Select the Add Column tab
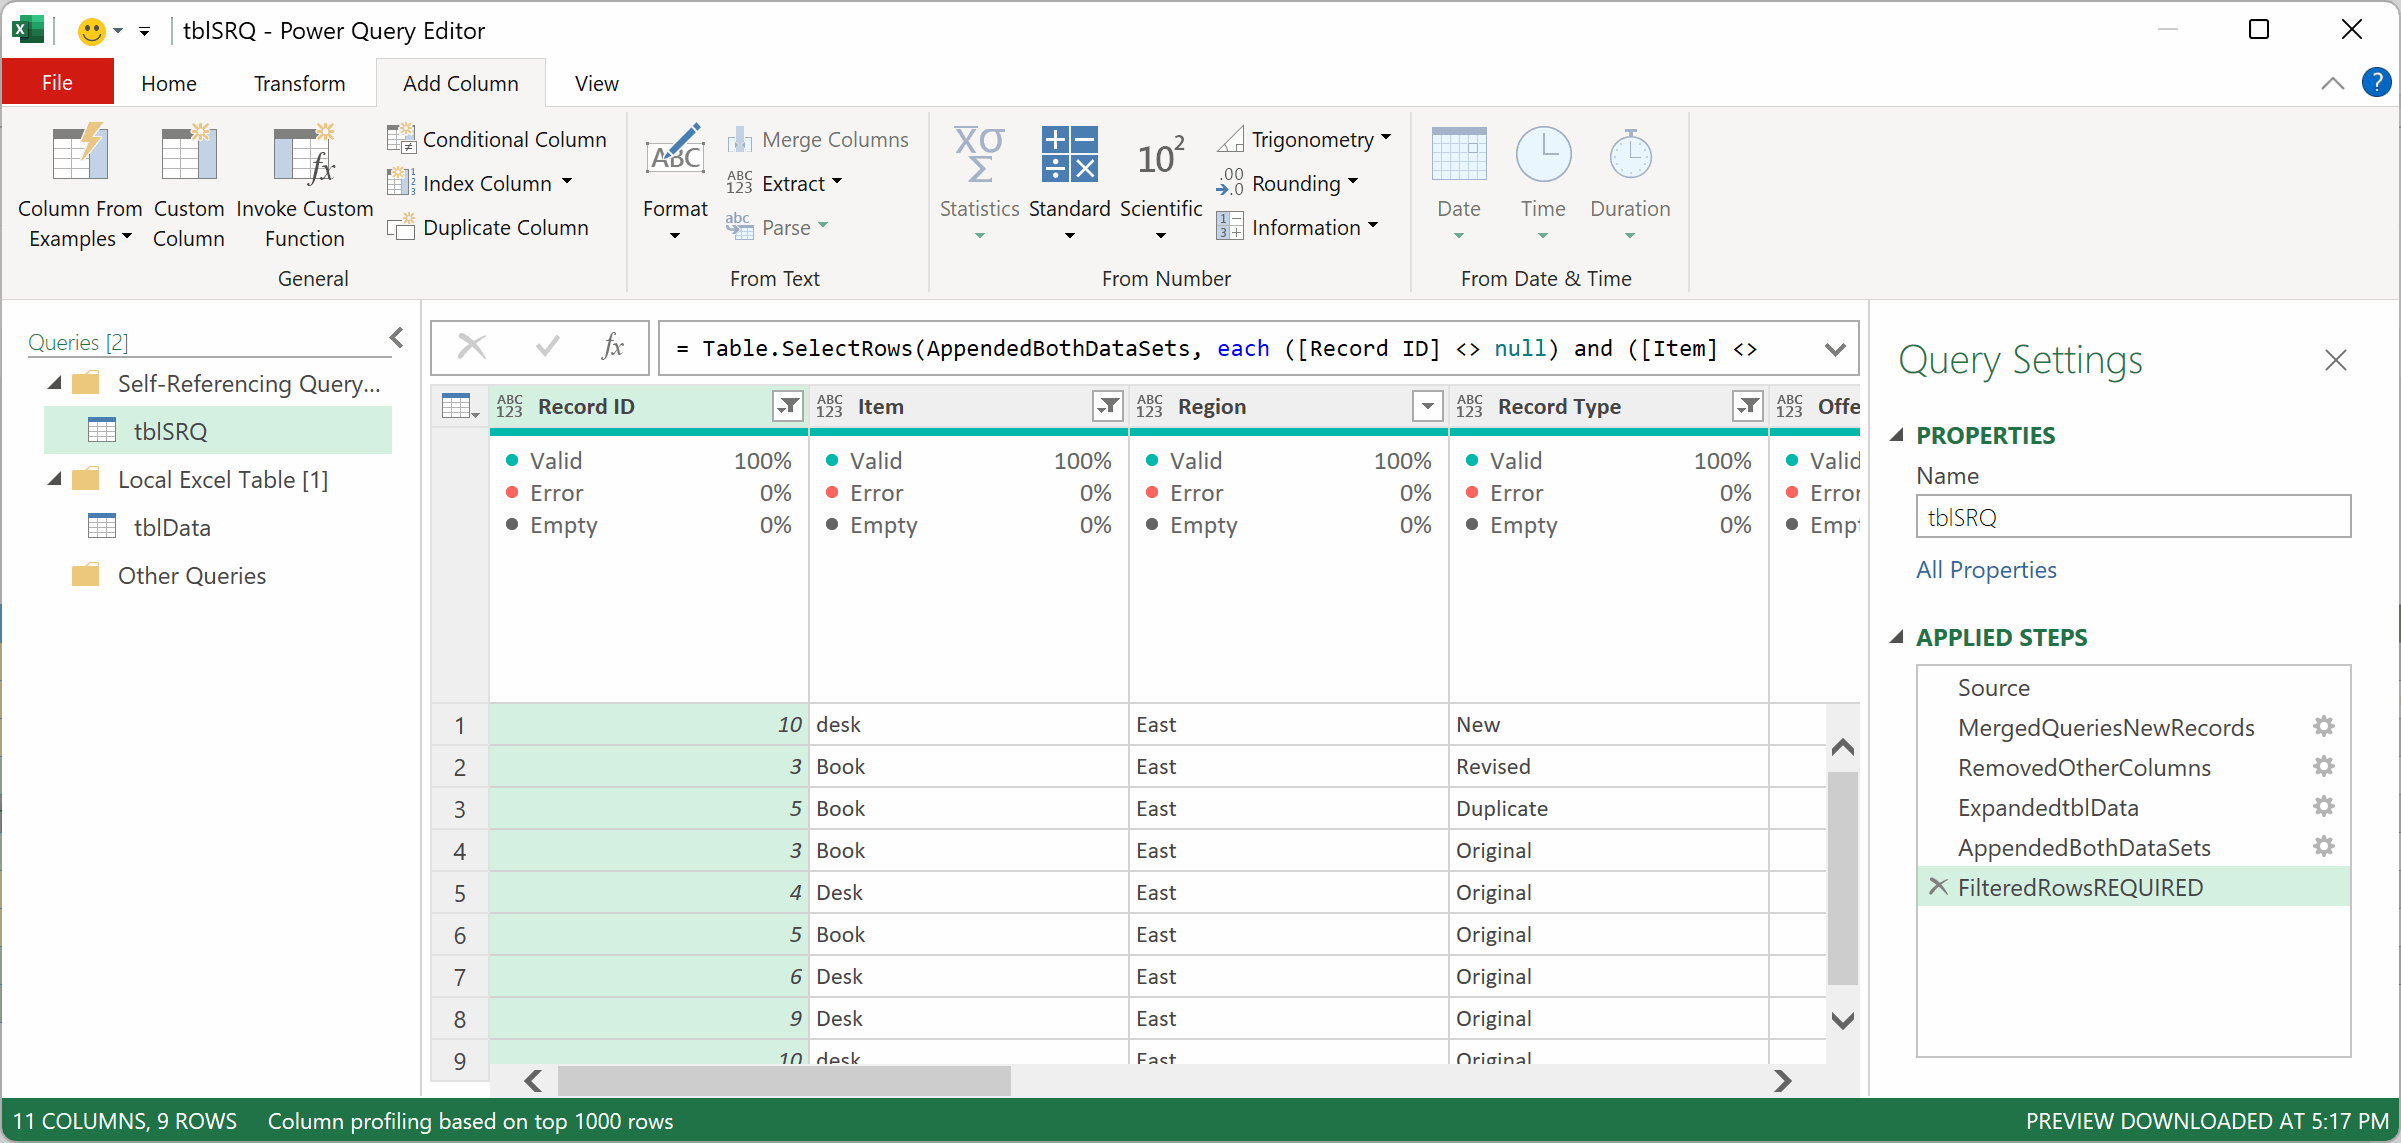Screen dimensions: 2401x1143 tap(461, 83)
